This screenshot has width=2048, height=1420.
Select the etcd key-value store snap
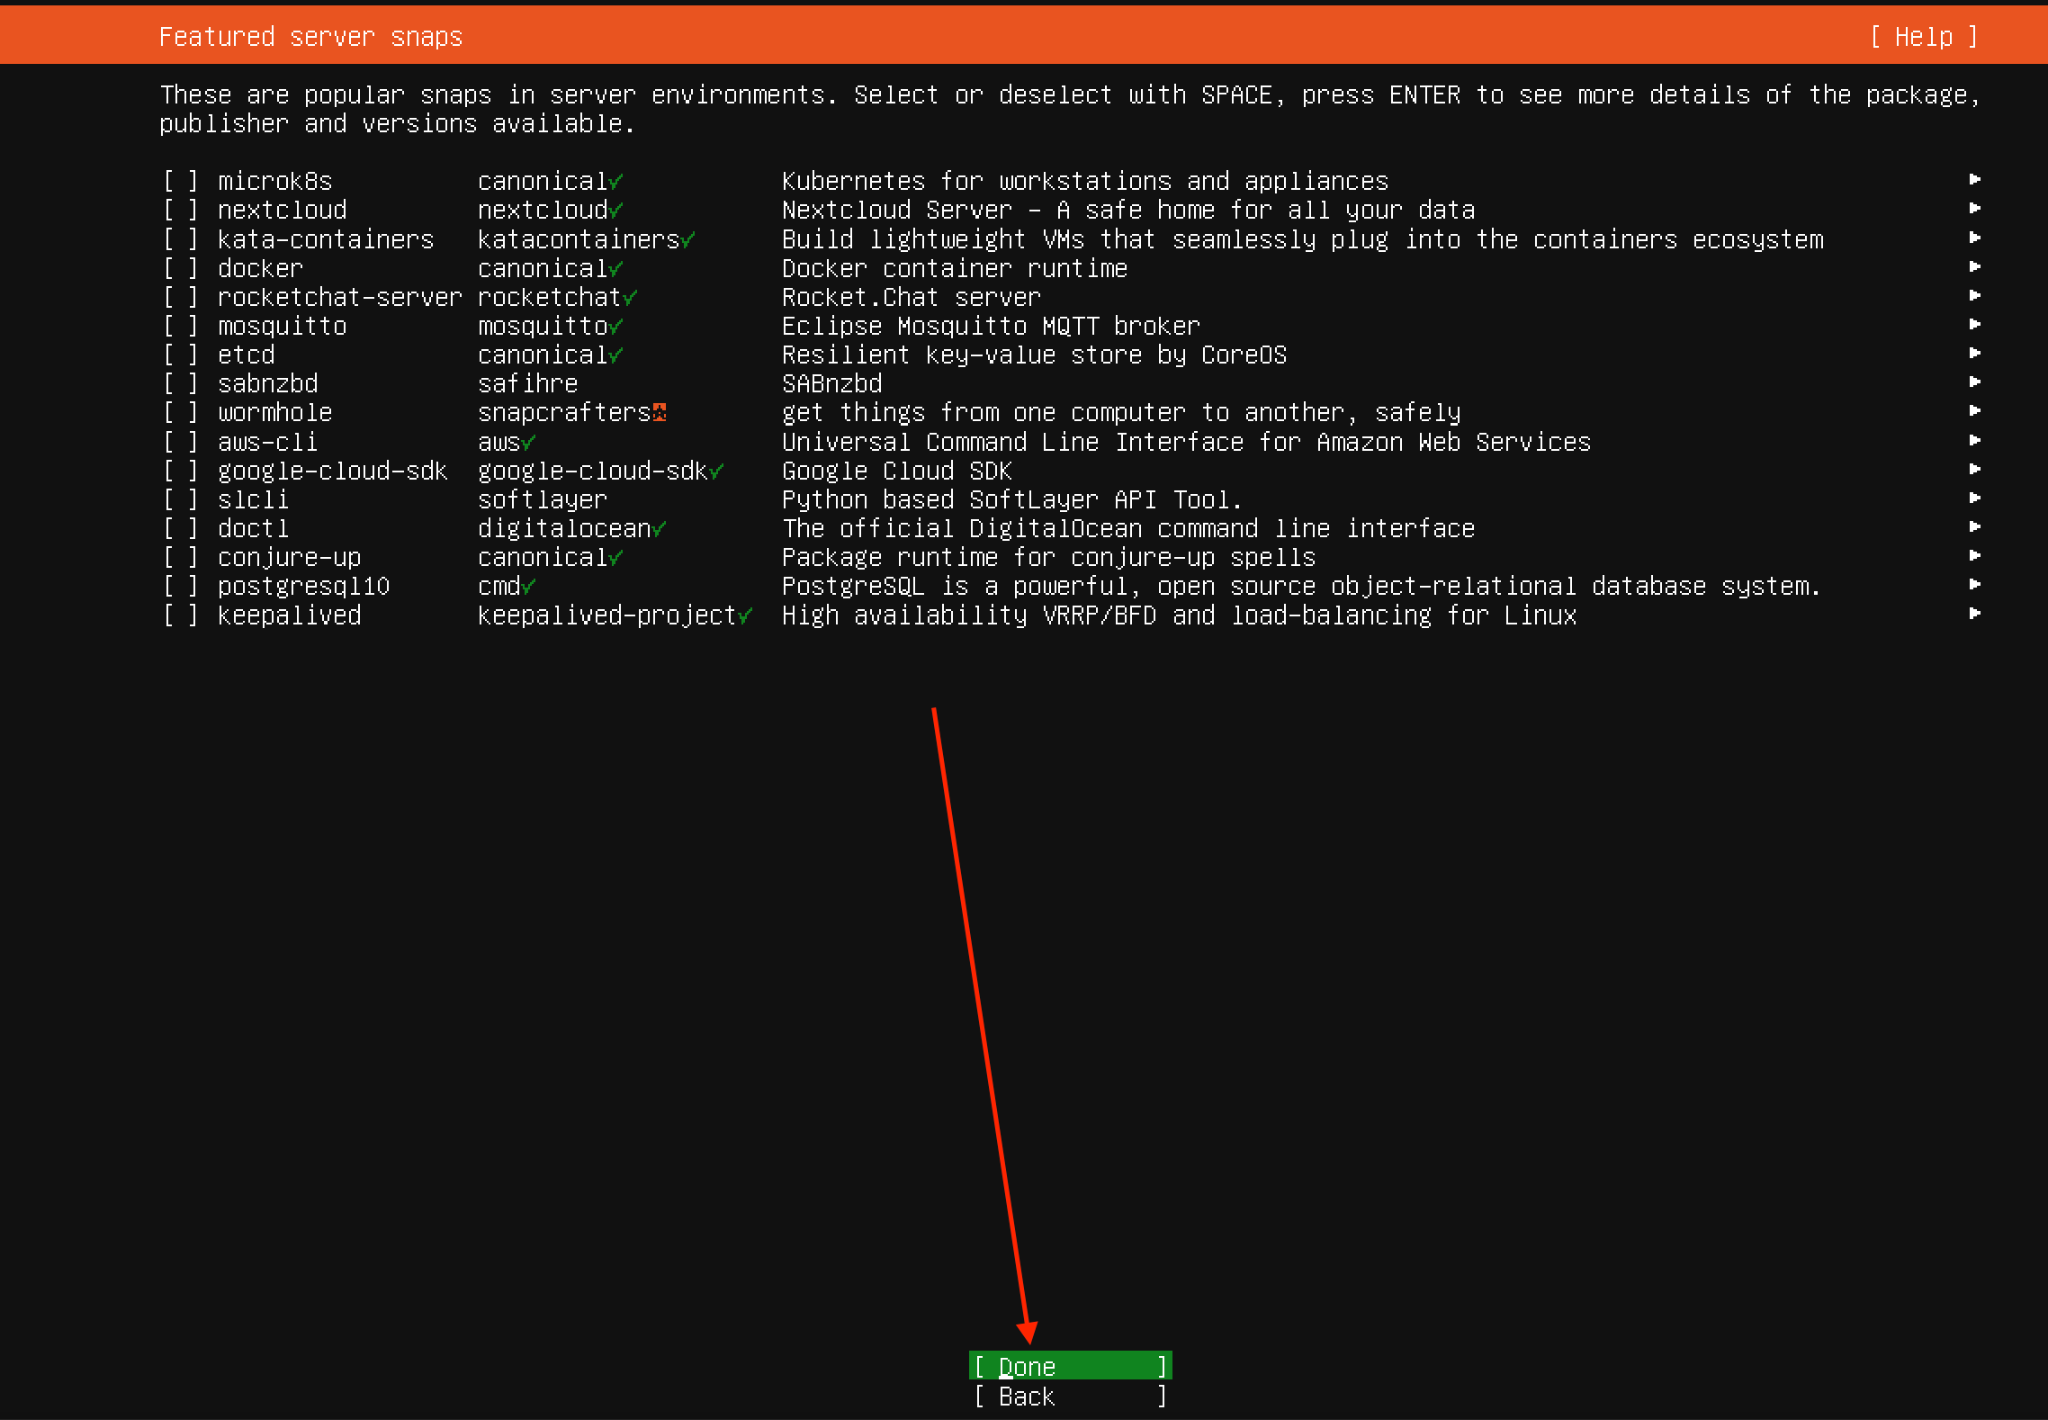[178, 354]
